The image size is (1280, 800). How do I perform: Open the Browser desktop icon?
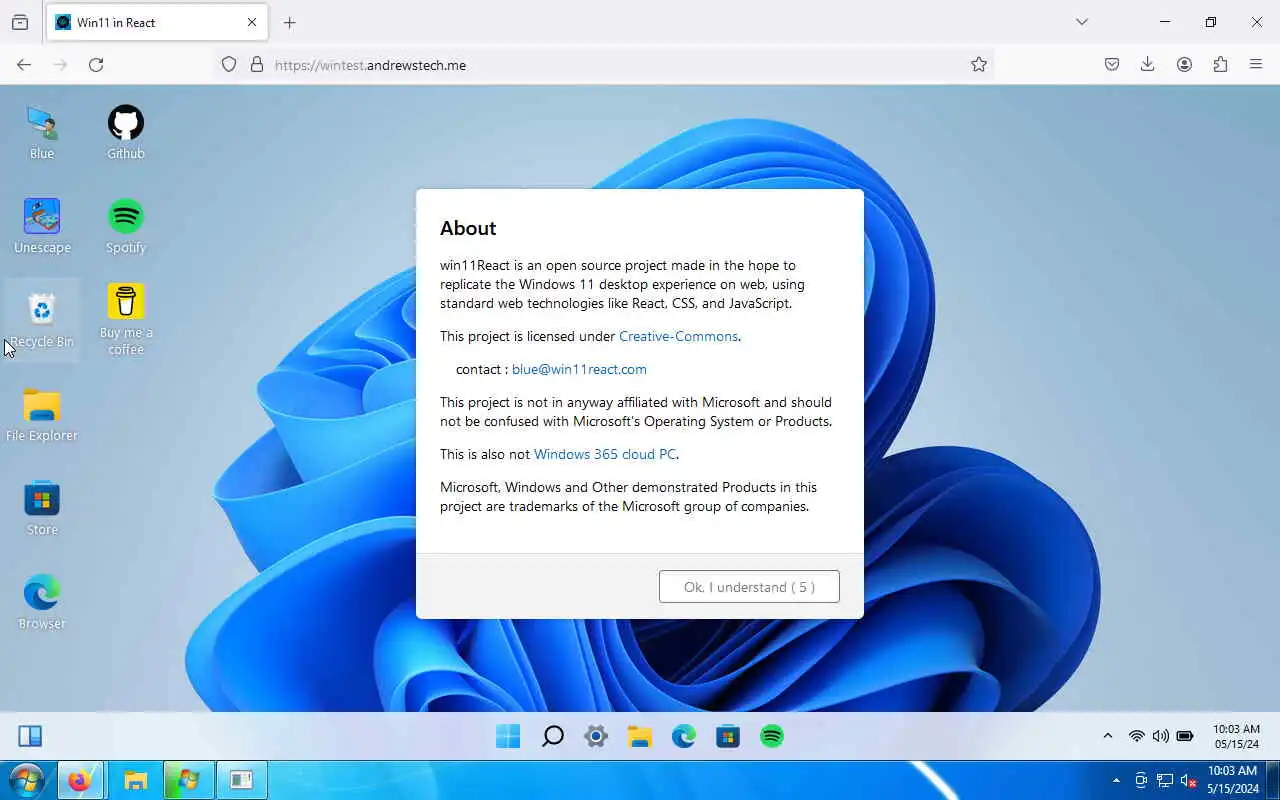42,602
